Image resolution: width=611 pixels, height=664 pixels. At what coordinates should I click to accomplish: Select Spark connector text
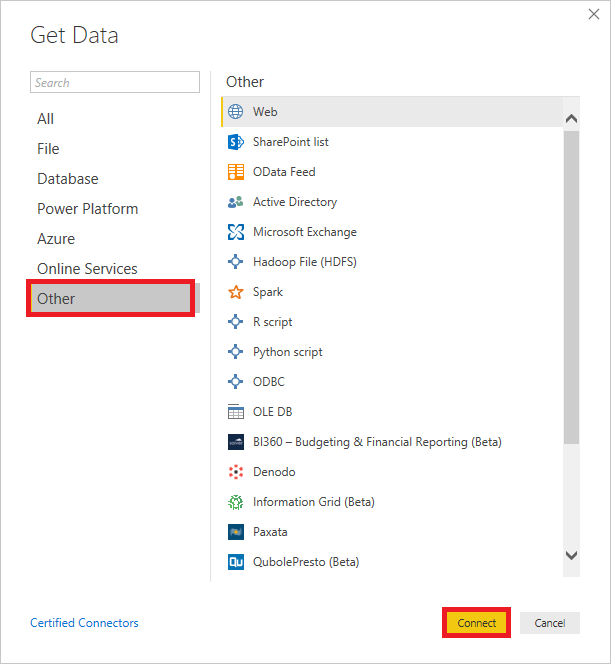pos(268,292)
